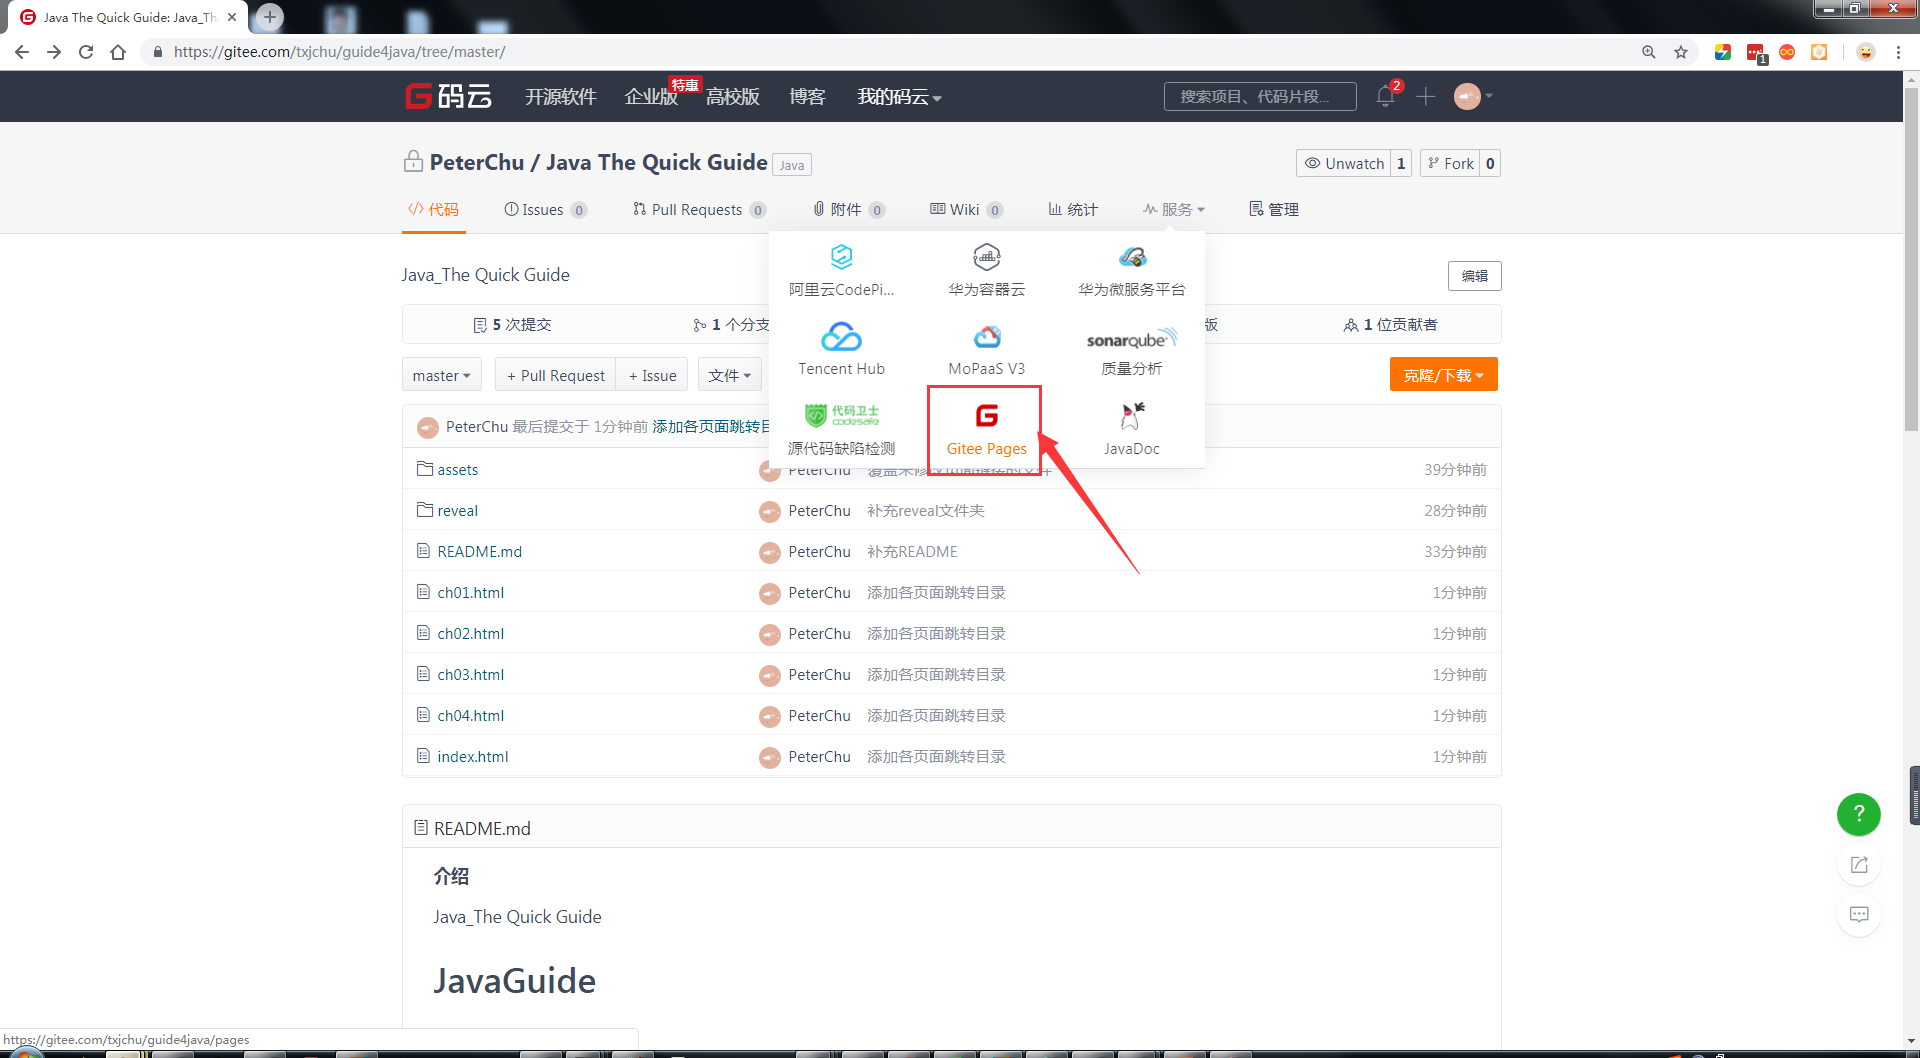
Task: Open the user avatar menu
Action: pos(1468,96)
